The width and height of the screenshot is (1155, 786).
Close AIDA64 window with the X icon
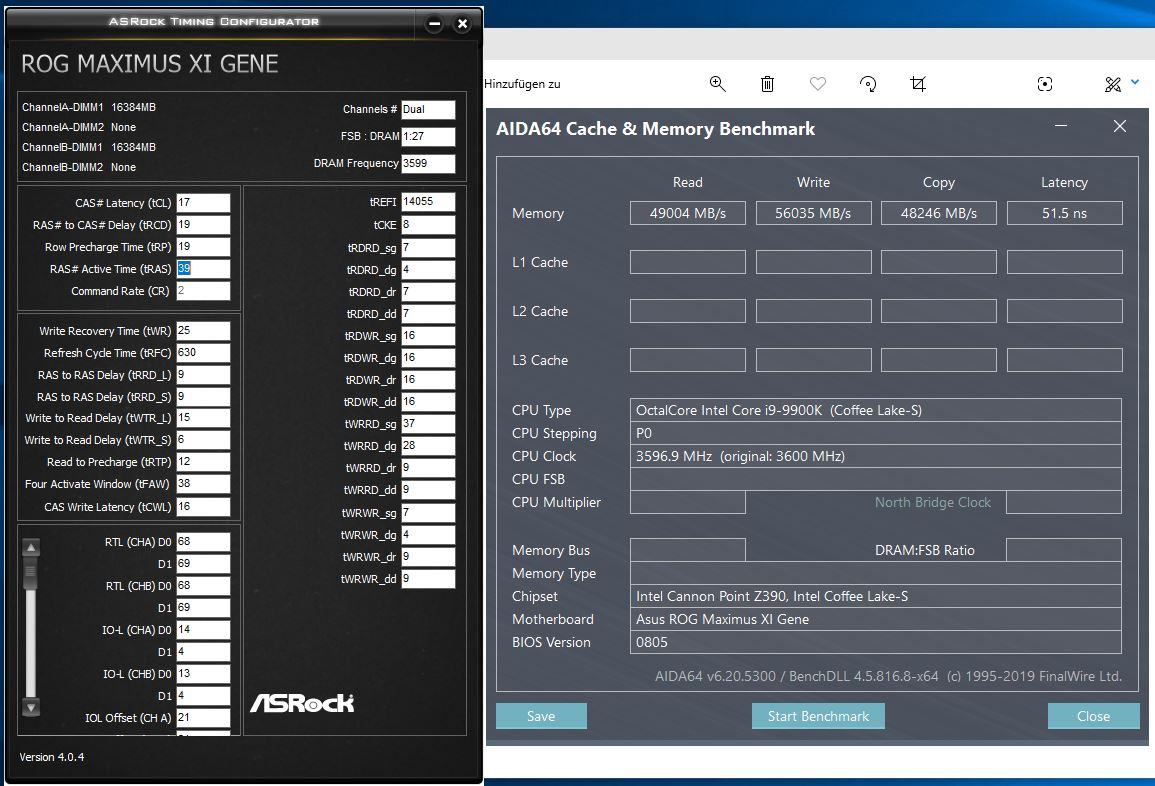click(x=1120, y=126)
